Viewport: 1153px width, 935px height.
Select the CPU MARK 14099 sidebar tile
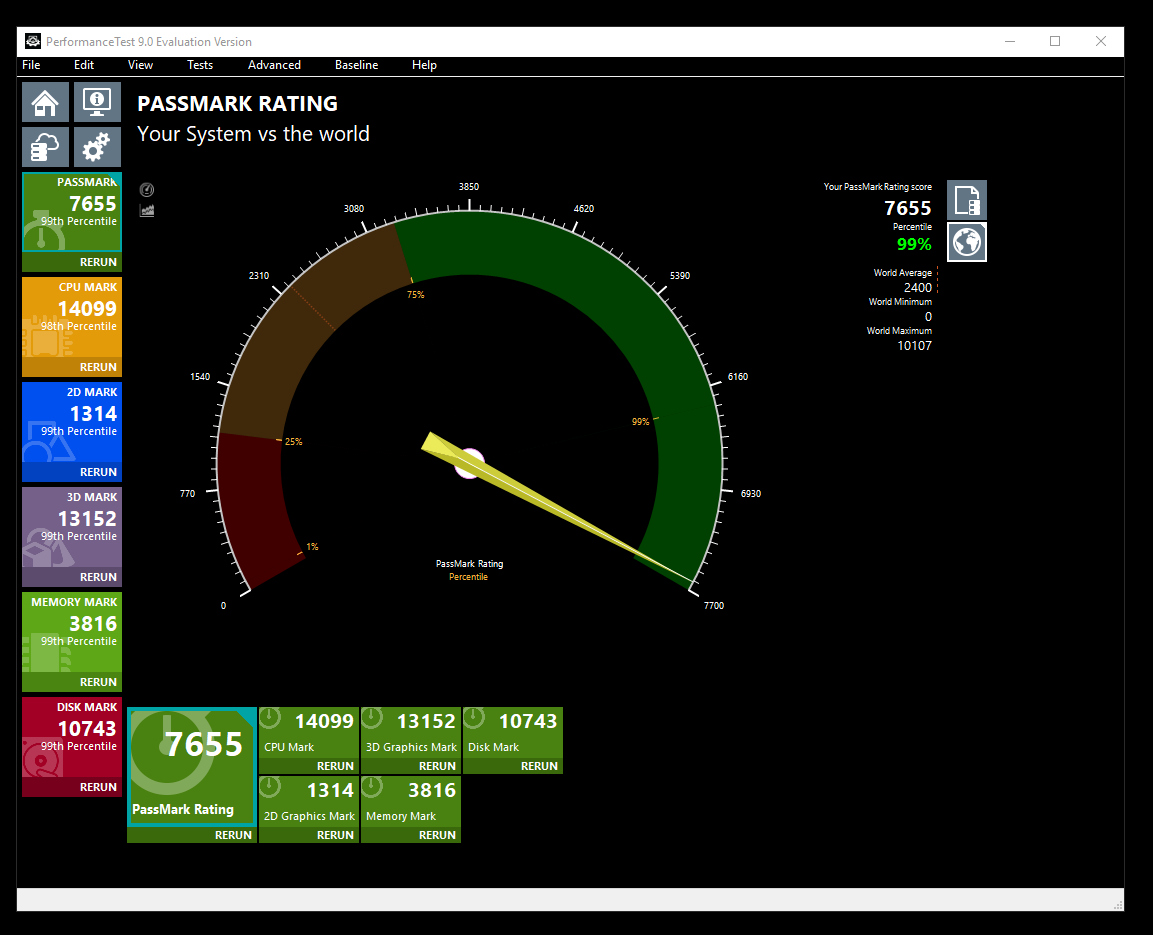coord(72,317)
